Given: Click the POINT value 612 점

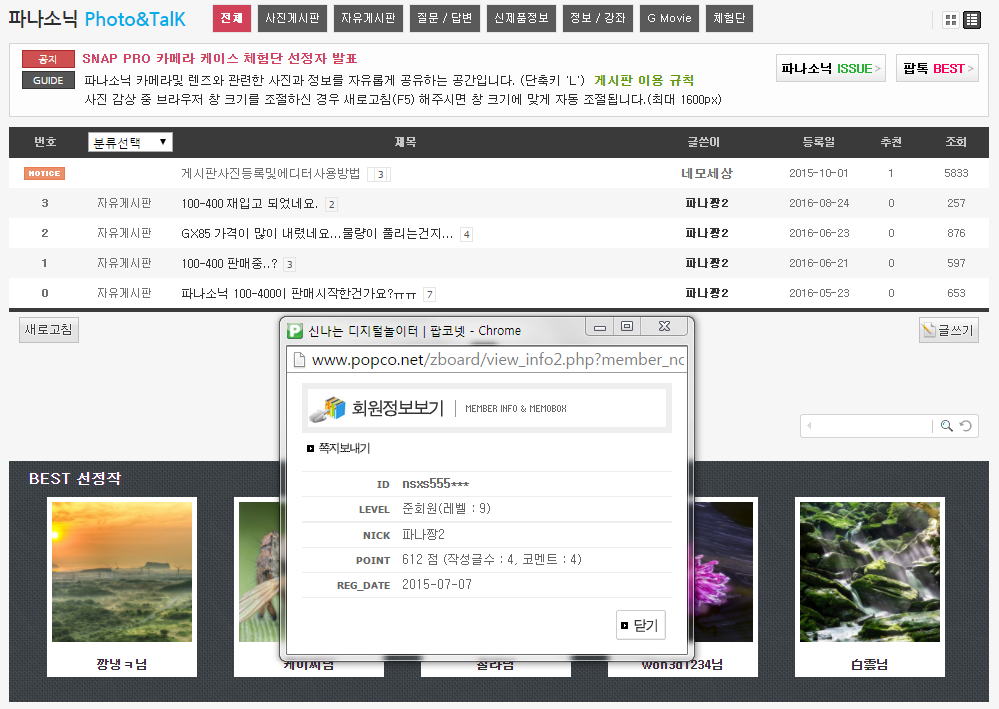Looking at the screenshot, I should click(x=491, y=559).
